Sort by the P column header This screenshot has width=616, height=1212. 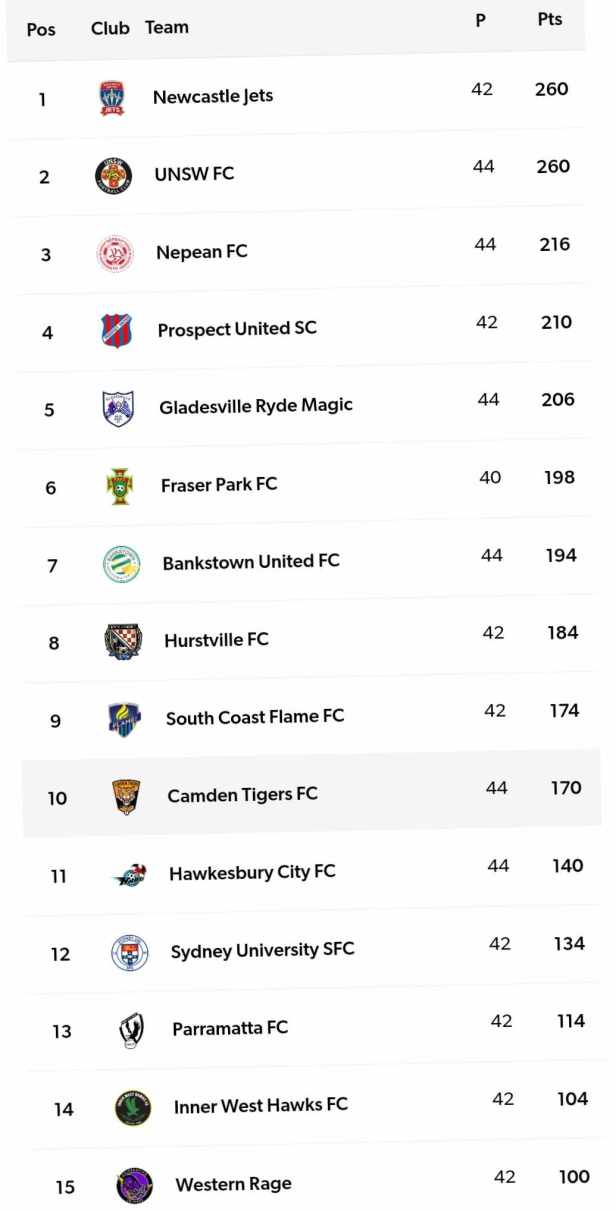click(481, 20)
